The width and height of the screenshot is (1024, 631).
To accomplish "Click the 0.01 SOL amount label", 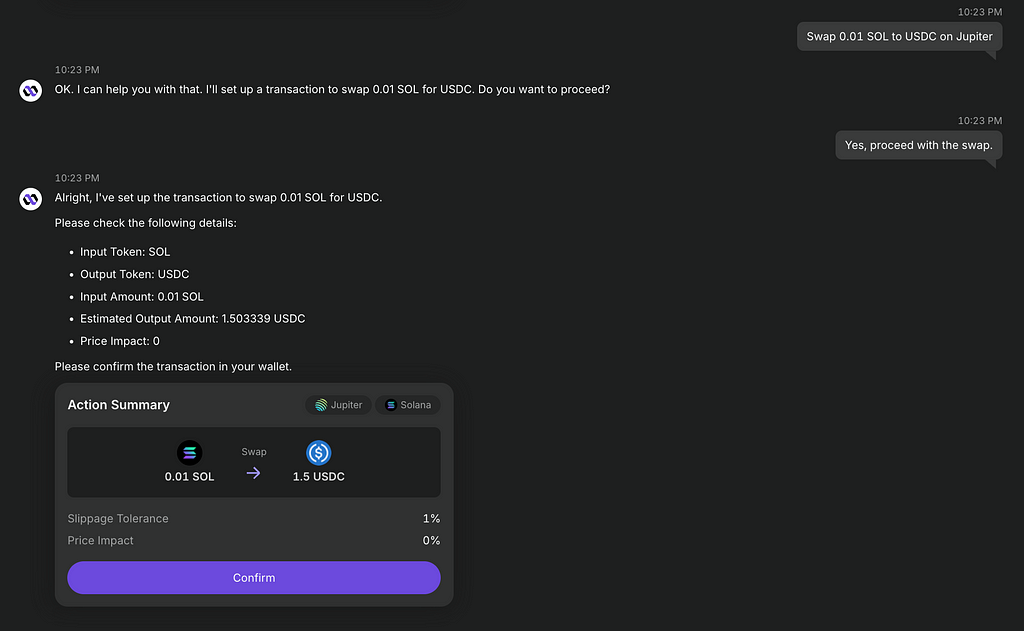I will tap(189, 477).
